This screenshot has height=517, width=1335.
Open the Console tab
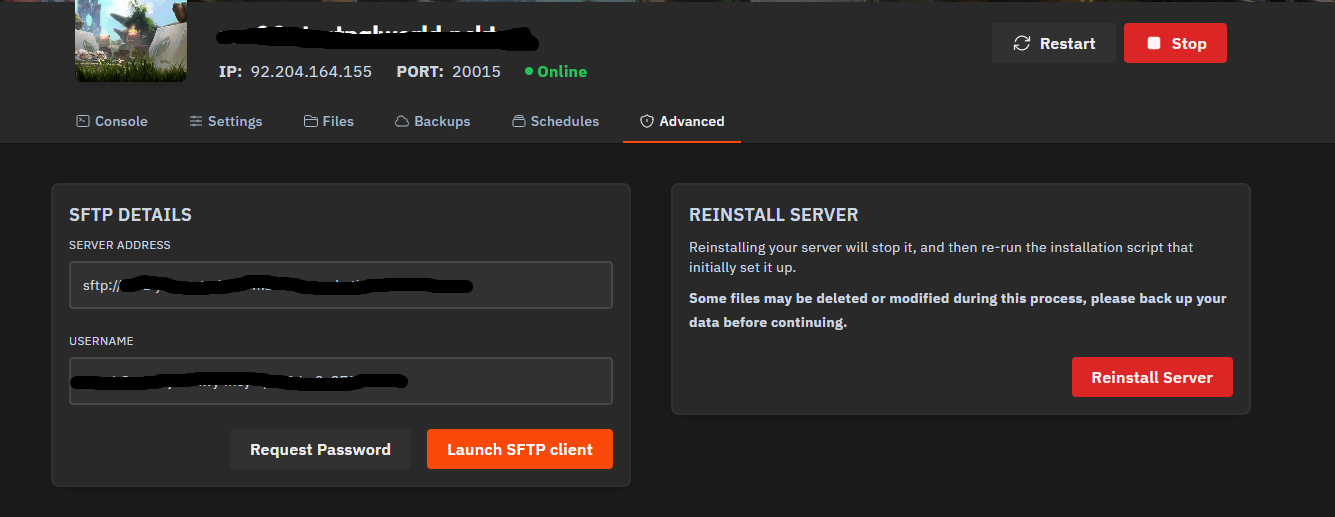pyautogui.click(x=112, y=121)
